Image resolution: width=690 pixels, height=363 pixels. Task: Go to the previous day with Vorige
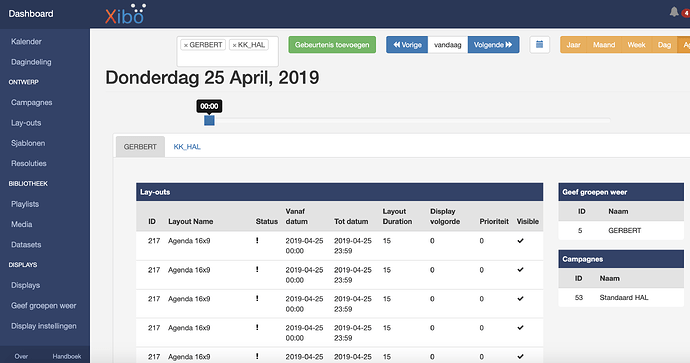tap(407, 44)
